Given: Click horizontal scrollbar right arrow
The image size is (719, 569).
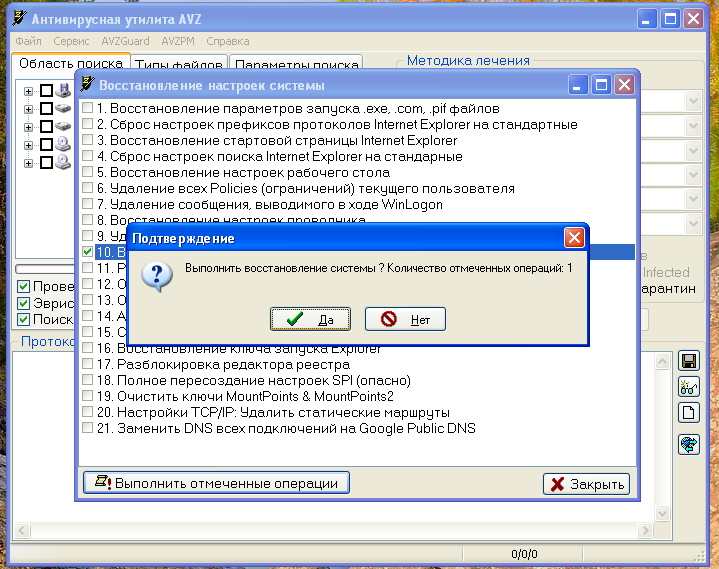Looking at the screenshot, I should coord(645,531).
